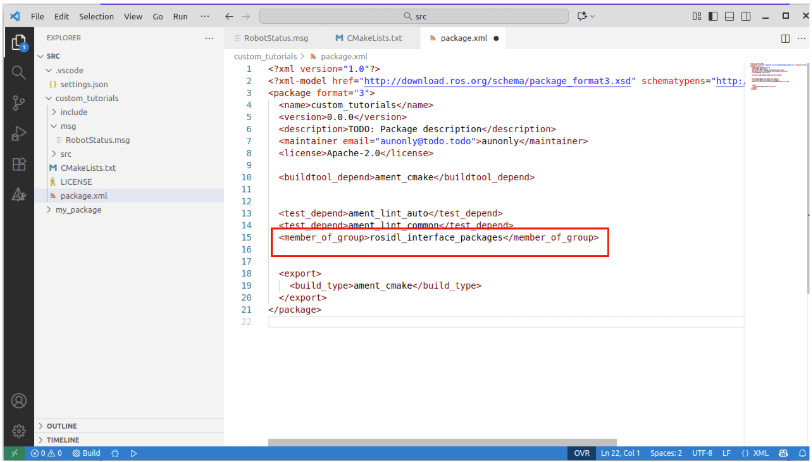Switch to the CMakeLists.txt tab
Image resolution: width=812 pixels, height=462 pixels.
pos(368,38)
